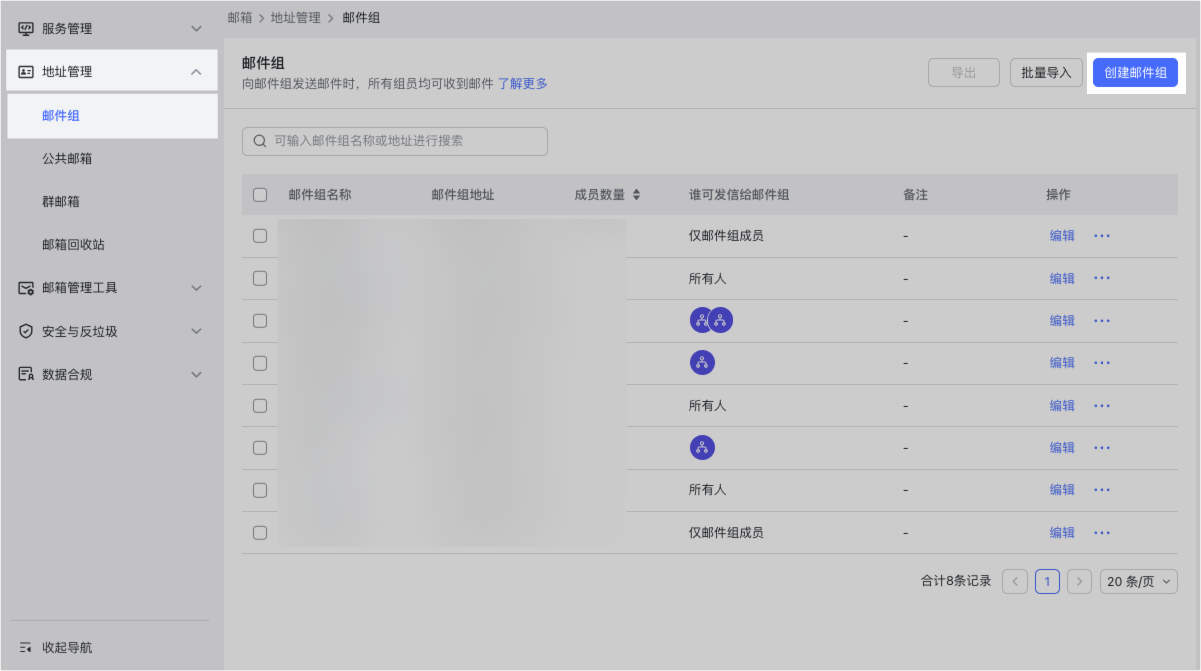The image size is (1201, 671).
Task: Click the 数据合规 document icon
Action: [x=26, y=374]
